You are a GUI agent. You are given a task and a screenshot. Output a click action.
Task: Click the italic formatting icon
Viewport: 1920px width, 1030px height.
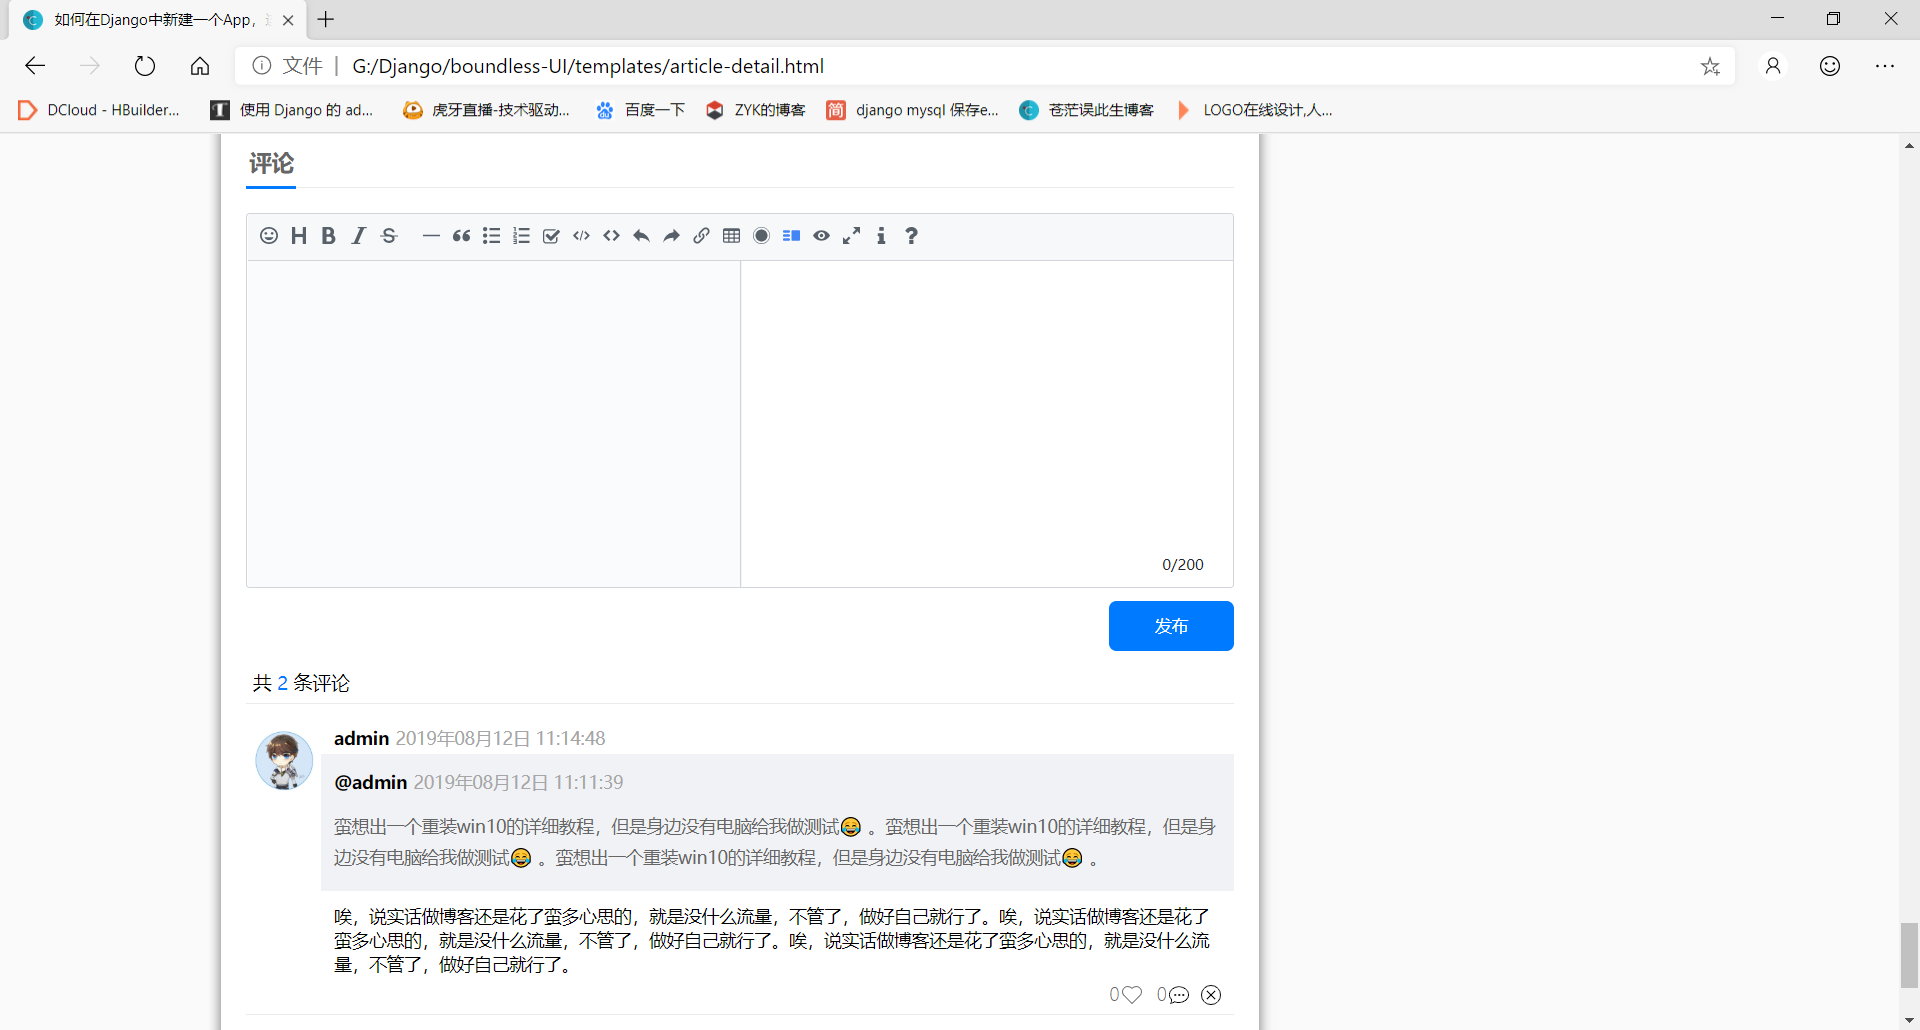[358, 236]
